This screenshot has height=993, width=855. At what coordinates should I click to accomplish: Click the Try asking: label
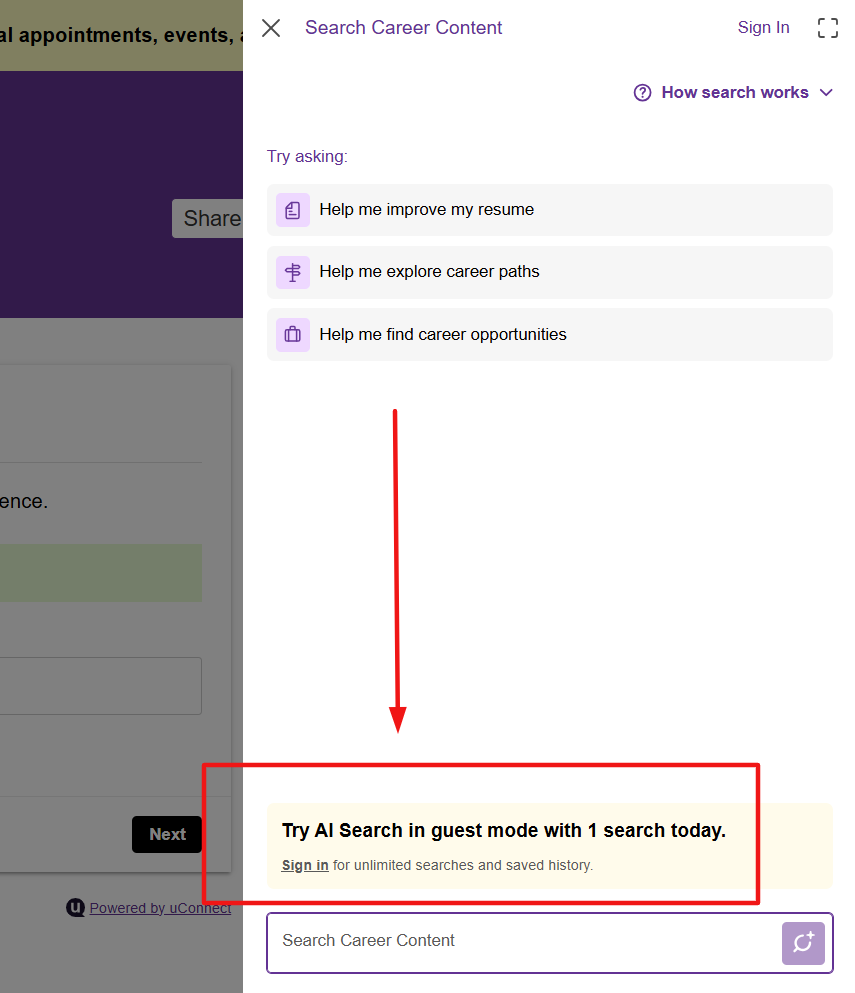click(x=307, y=156)
